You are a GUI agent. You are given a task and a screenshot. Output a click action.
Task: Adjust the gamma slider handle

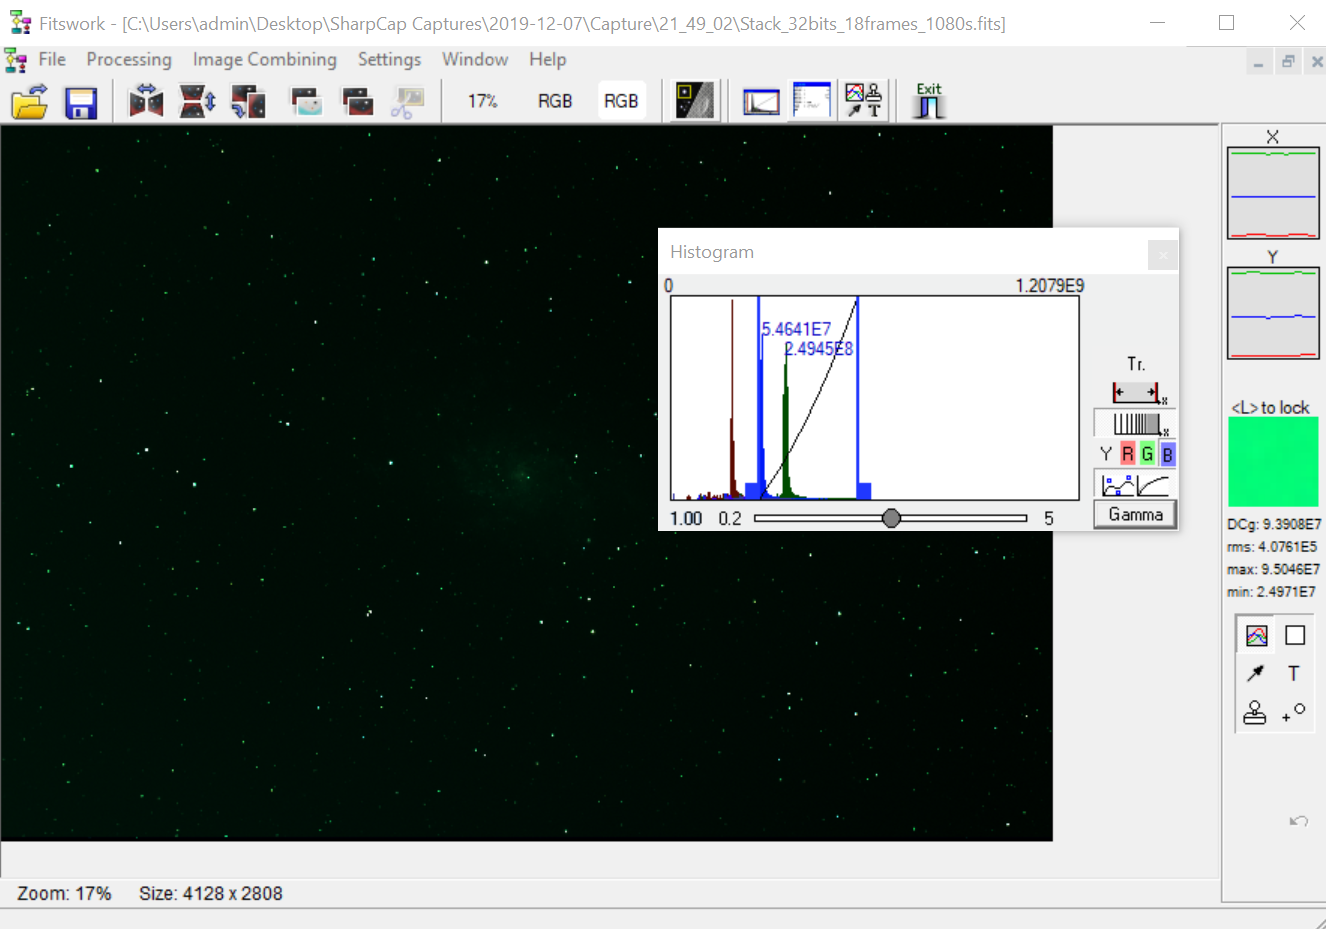(891, 518)
